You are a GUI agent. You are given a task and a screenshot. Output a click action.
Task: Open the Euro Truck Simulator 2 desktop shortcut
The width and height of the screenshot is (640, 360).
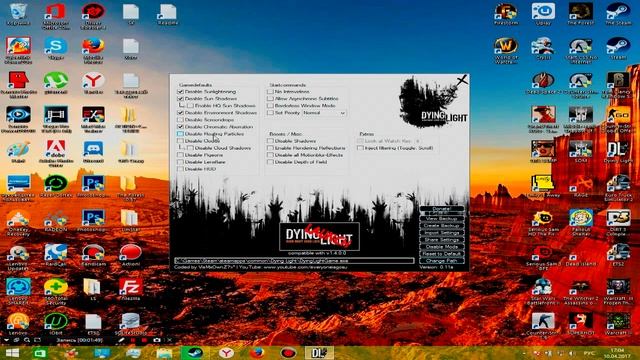click(x=618, y=188)
